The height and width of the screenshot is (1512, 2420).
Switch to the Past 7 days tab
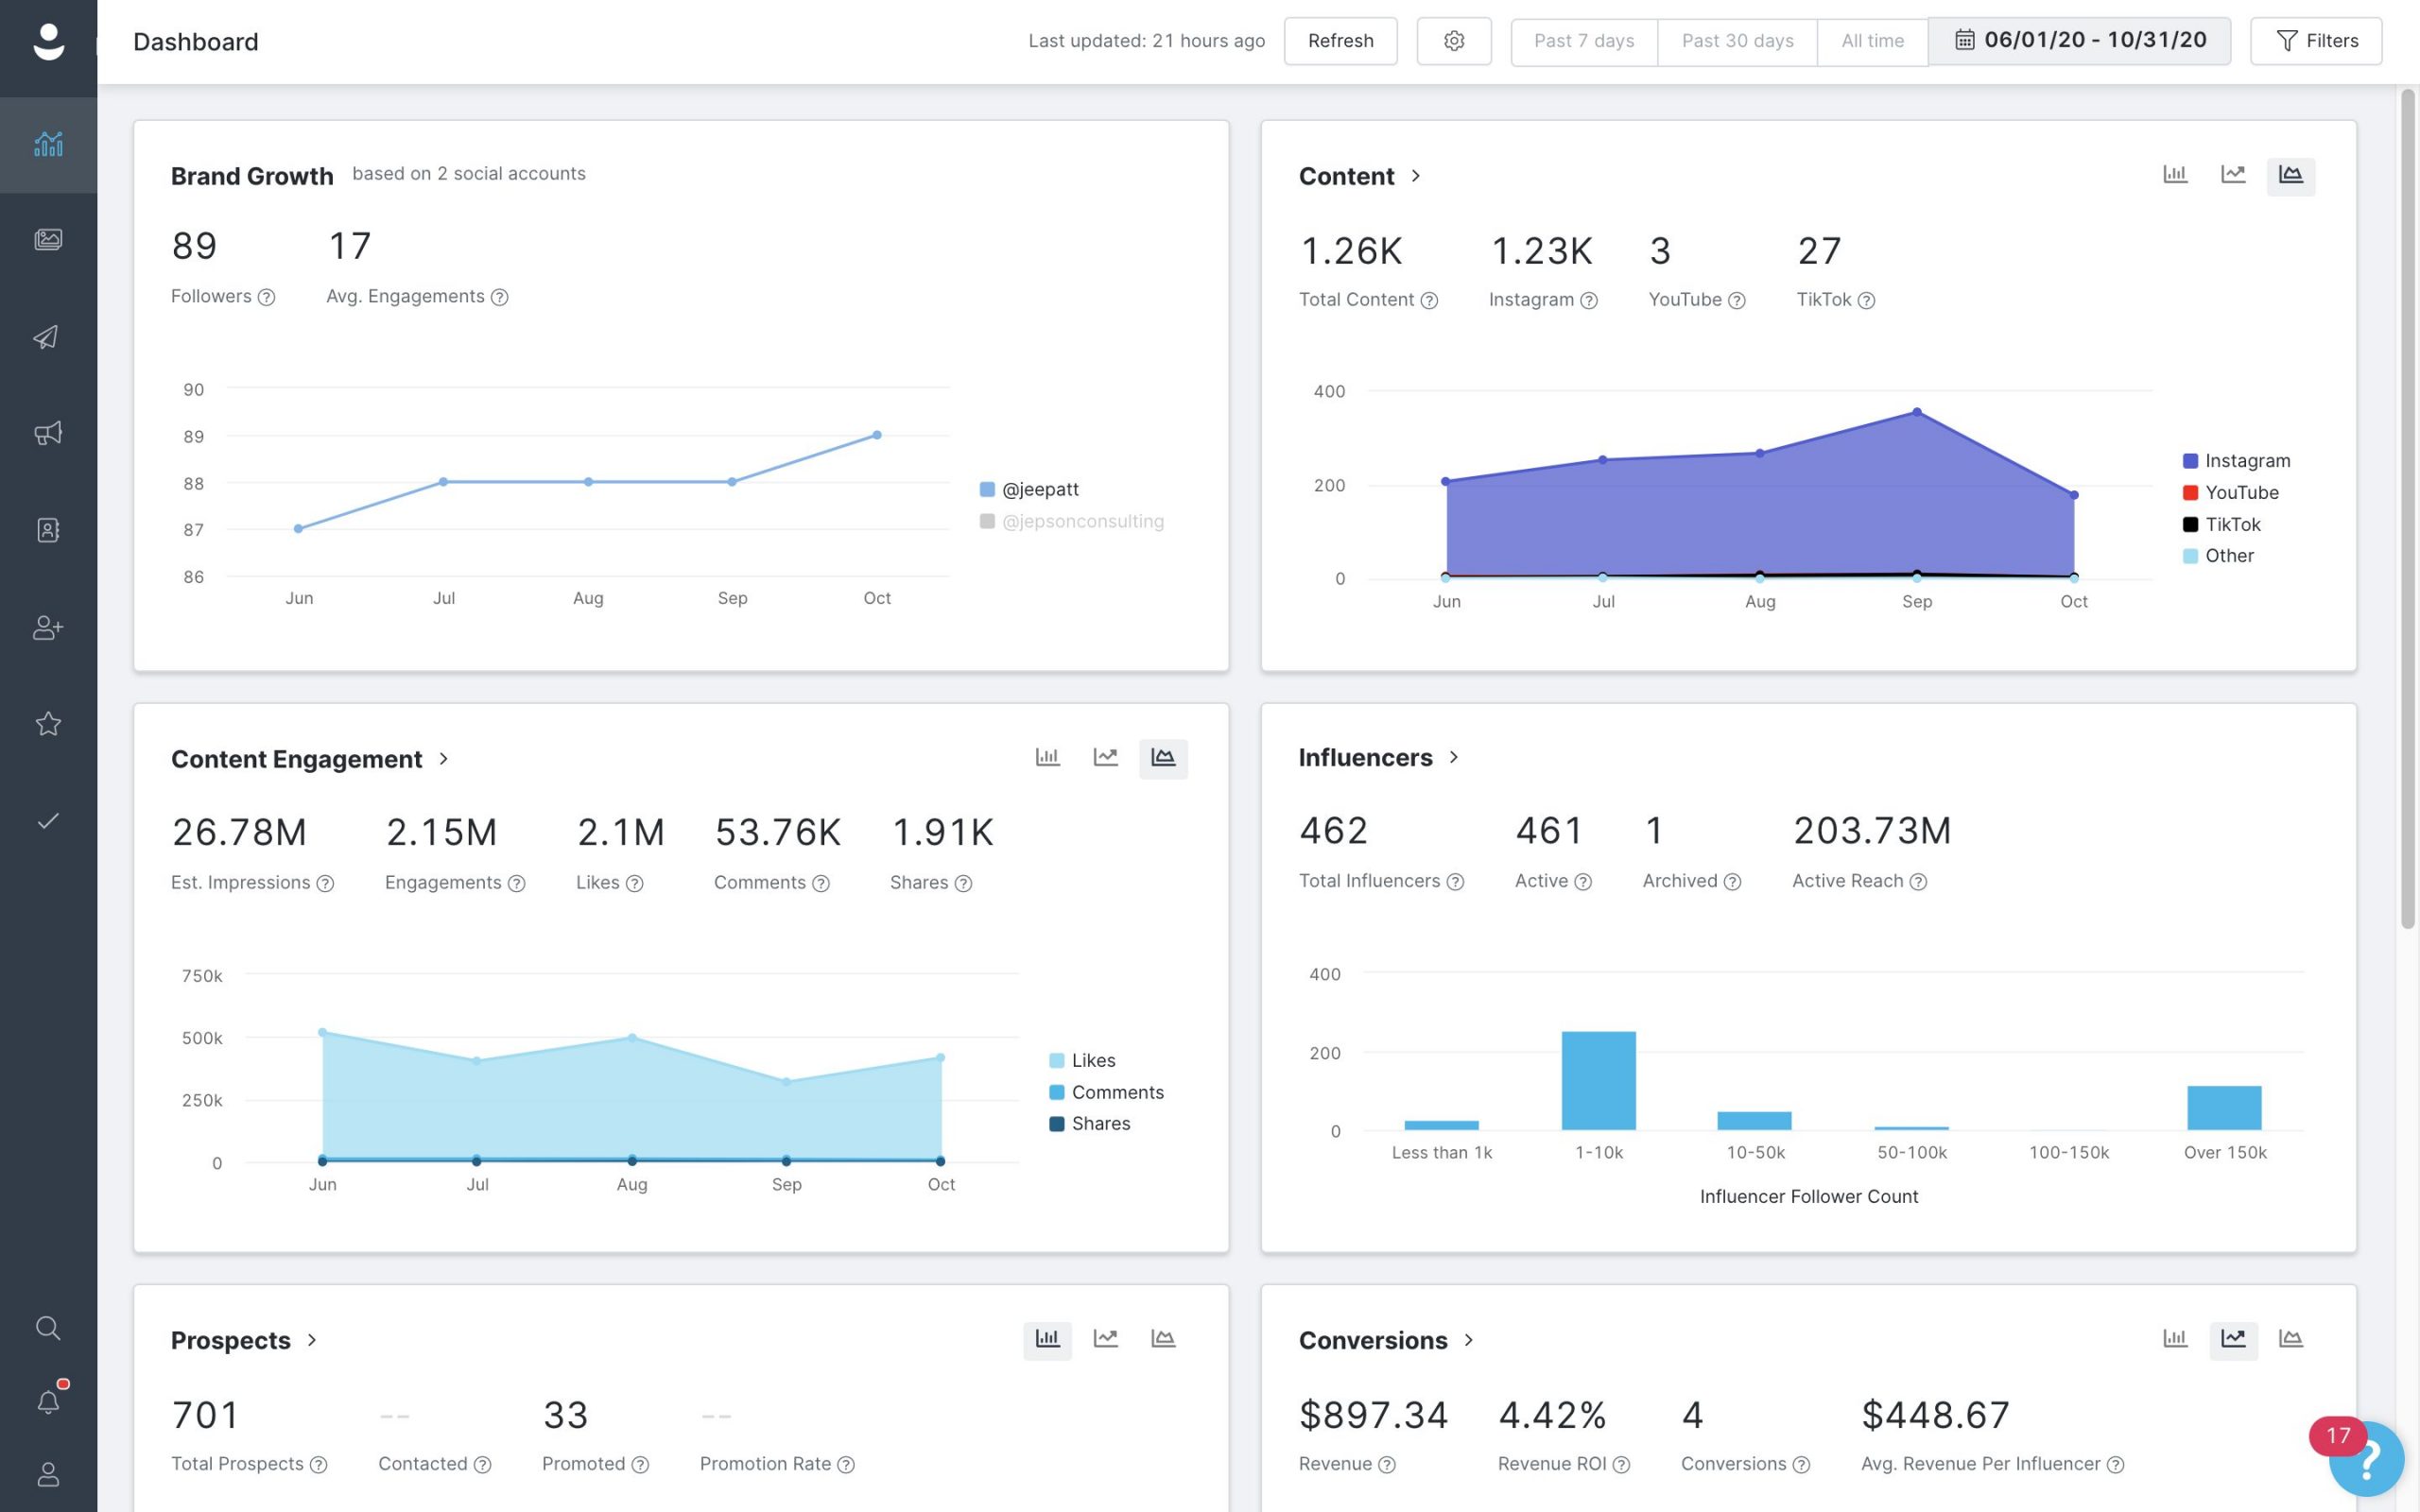(x=1583, y=41)
